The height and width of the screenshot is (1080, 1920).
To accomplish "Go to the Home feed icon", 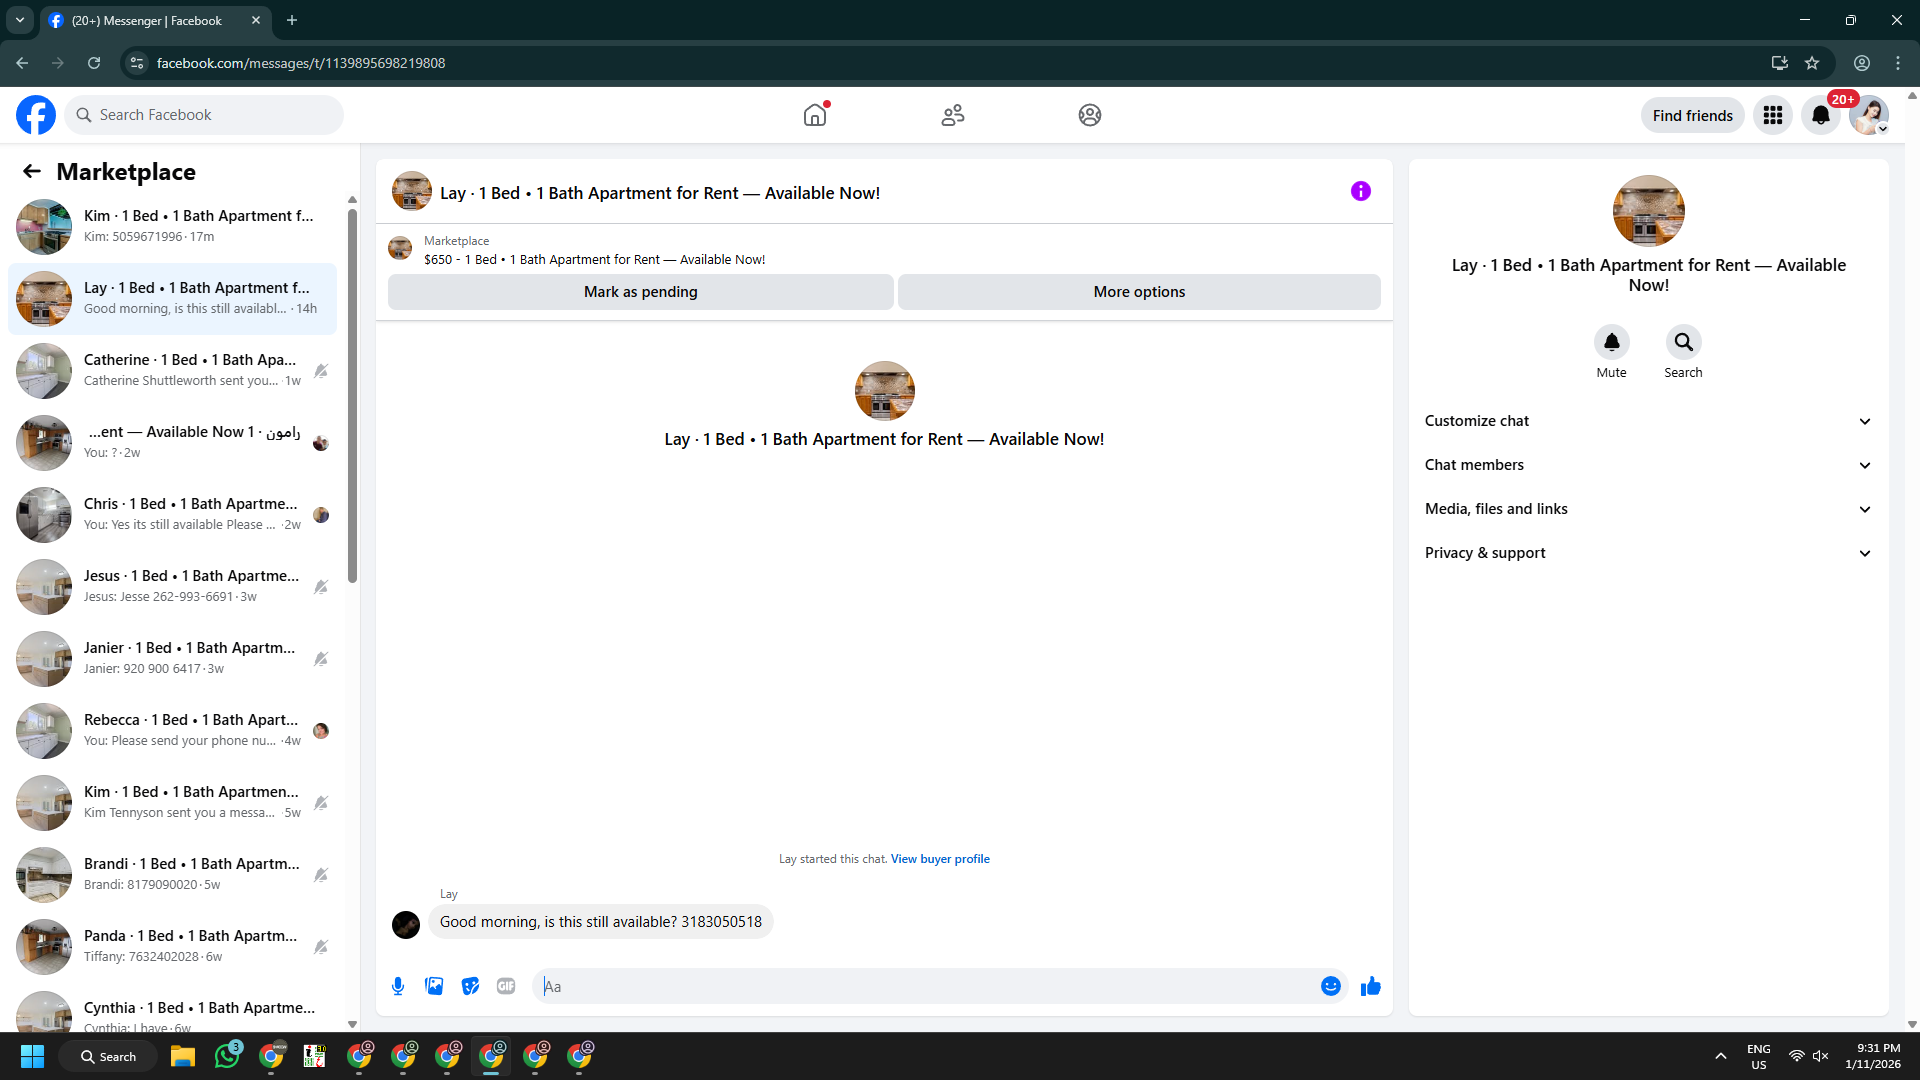I will coord(815,115).
